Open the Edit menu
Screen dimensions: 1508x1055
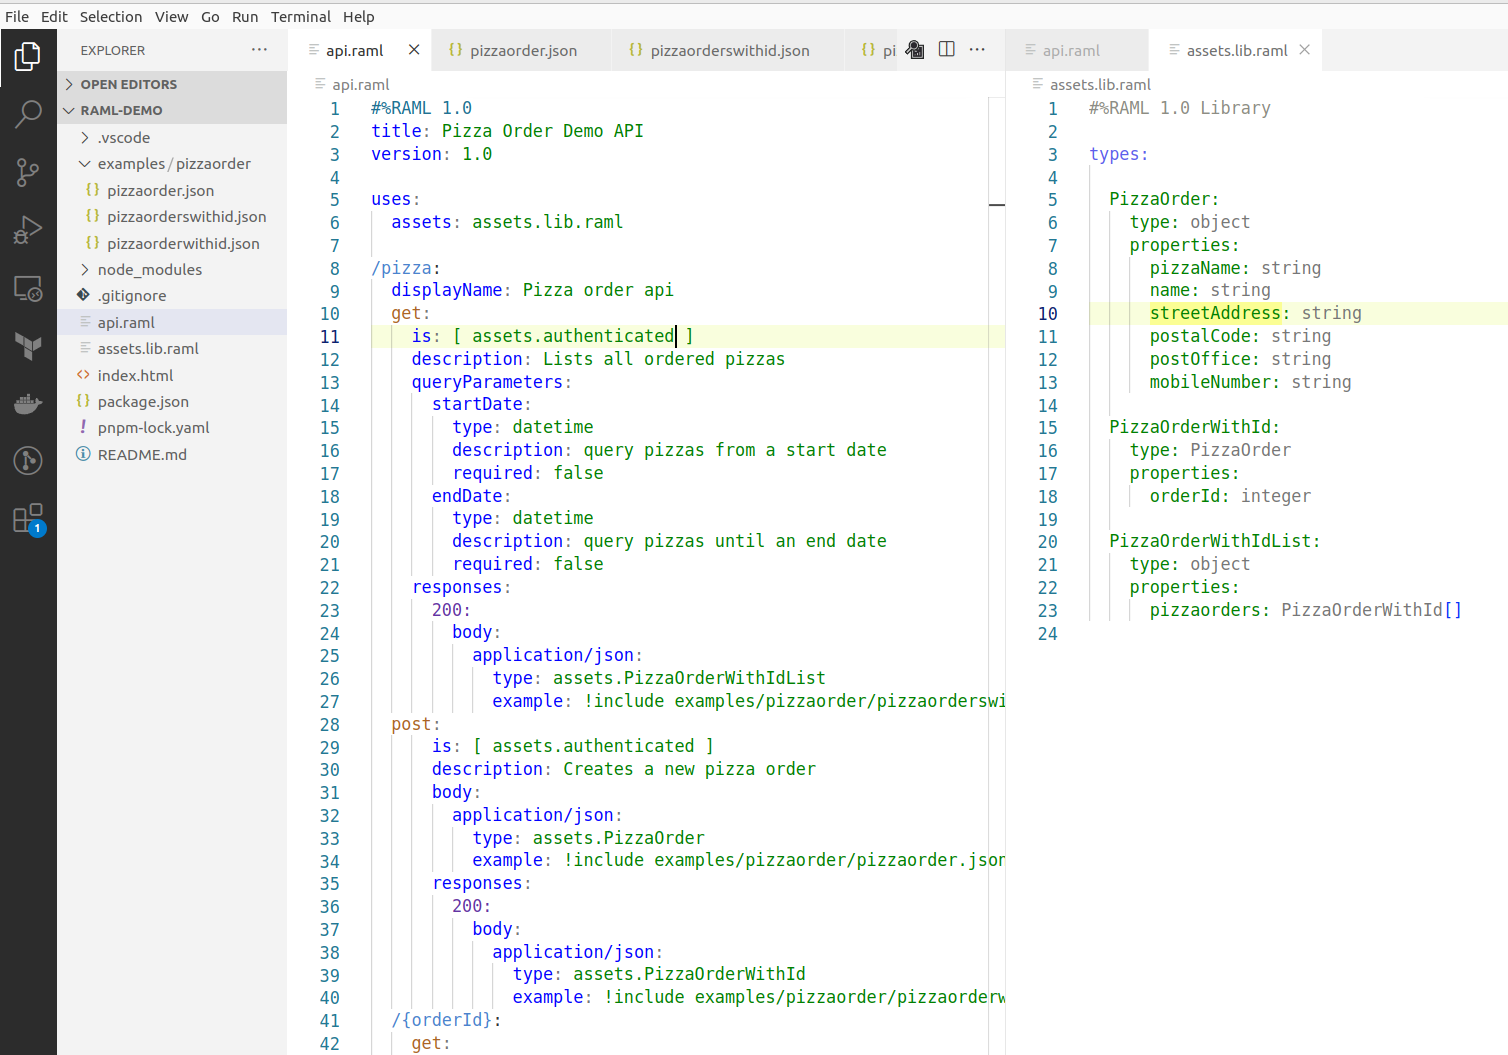[x=54, y=17]
